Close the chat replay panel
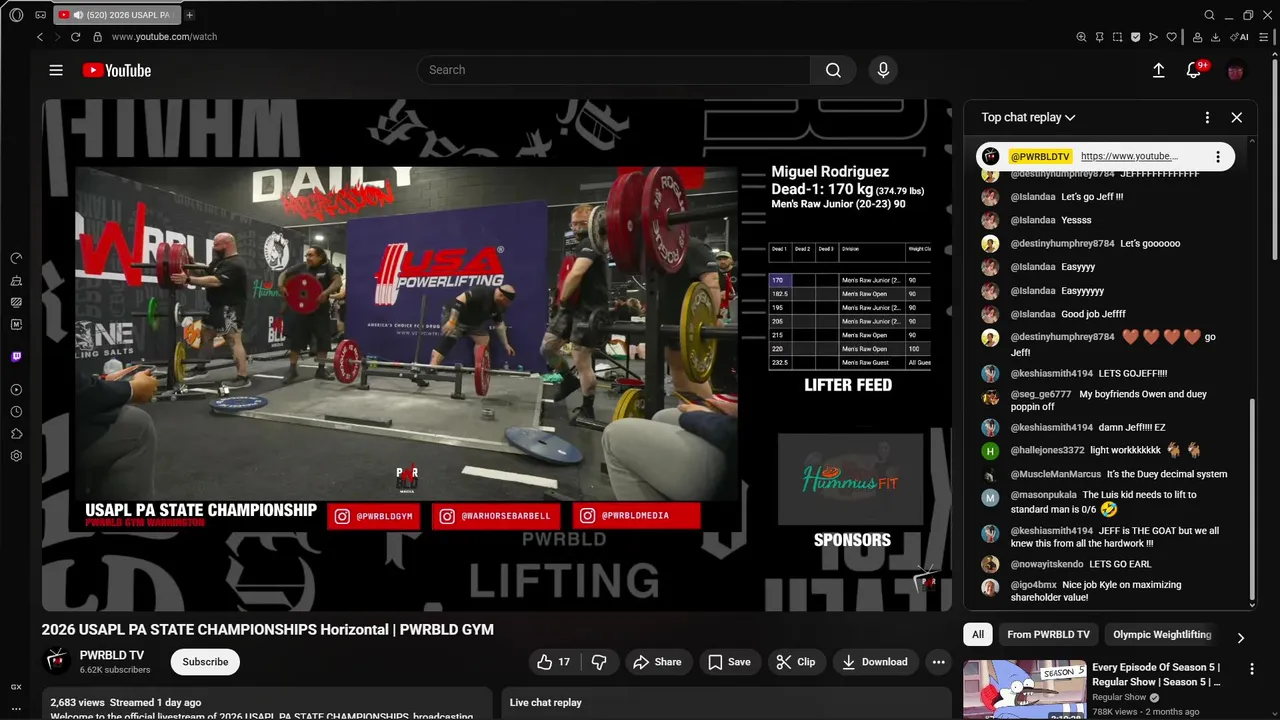 pyautogui.click(x=1236, y=117)
